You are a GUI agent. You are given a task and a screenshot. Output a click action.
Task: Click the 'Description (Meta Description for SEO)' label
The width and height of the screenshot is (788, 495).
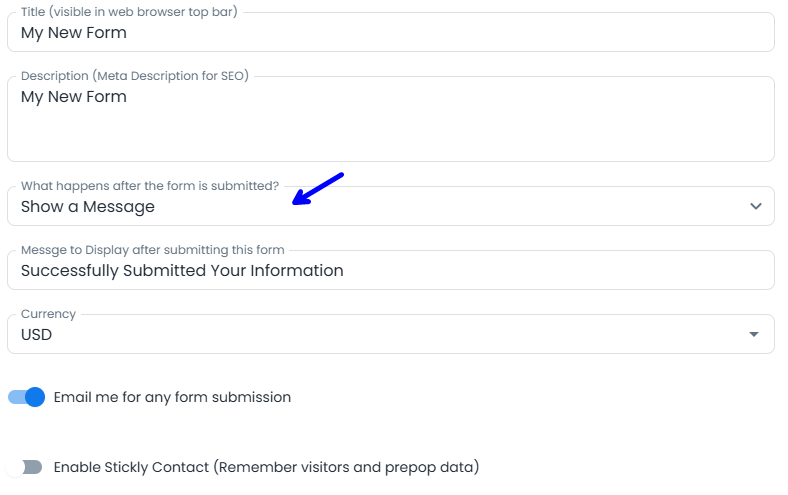pos(134,76)
